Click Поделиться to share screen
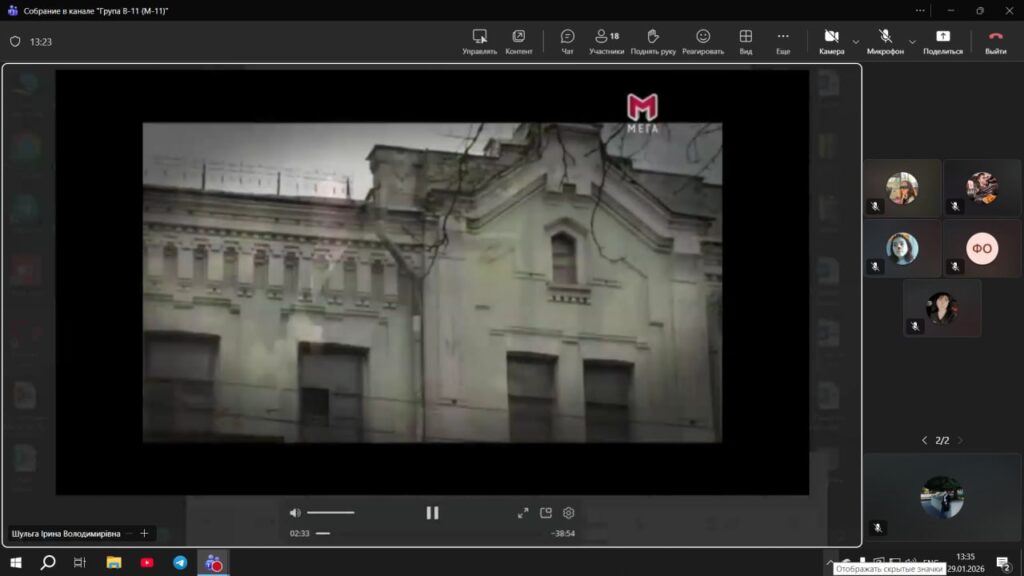 (x=943, y=41)
